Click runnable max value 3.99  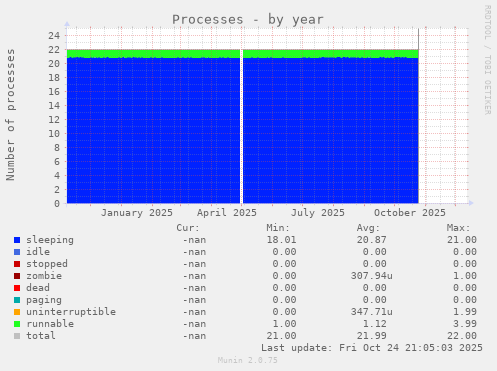click(465, 324)
